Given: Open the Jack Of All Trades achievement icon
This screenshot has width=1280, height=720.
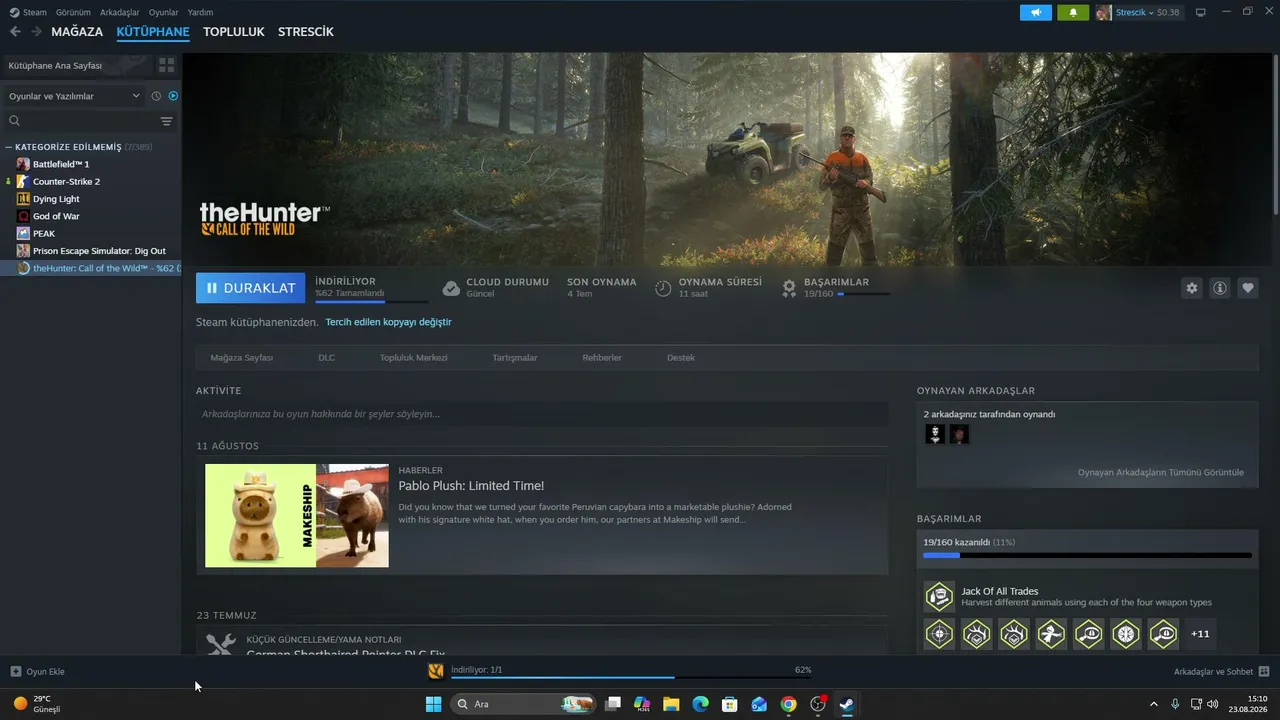Looking at the screenshot, I should tap(939, 597).
